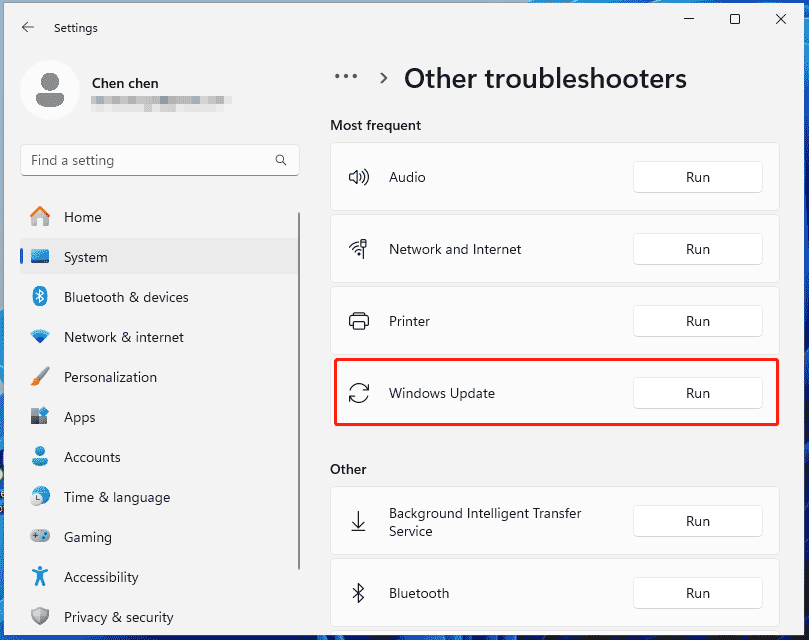The height and width of the screenshot is (640, 809).
Task: Click the Find a setting search box
Action: coord(159,160)
